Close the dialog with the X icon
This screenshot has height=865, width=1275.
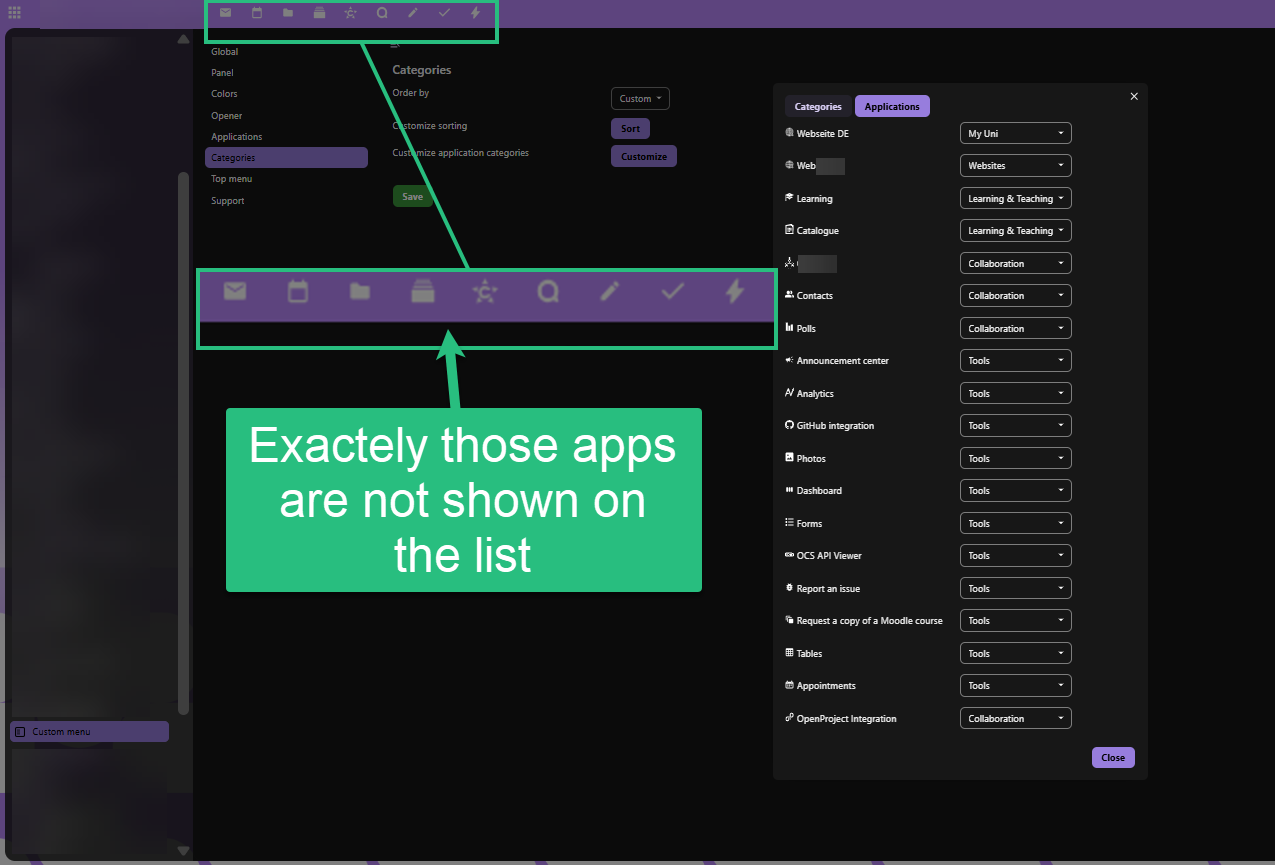pyautogui.click(x=1134, y=96)
